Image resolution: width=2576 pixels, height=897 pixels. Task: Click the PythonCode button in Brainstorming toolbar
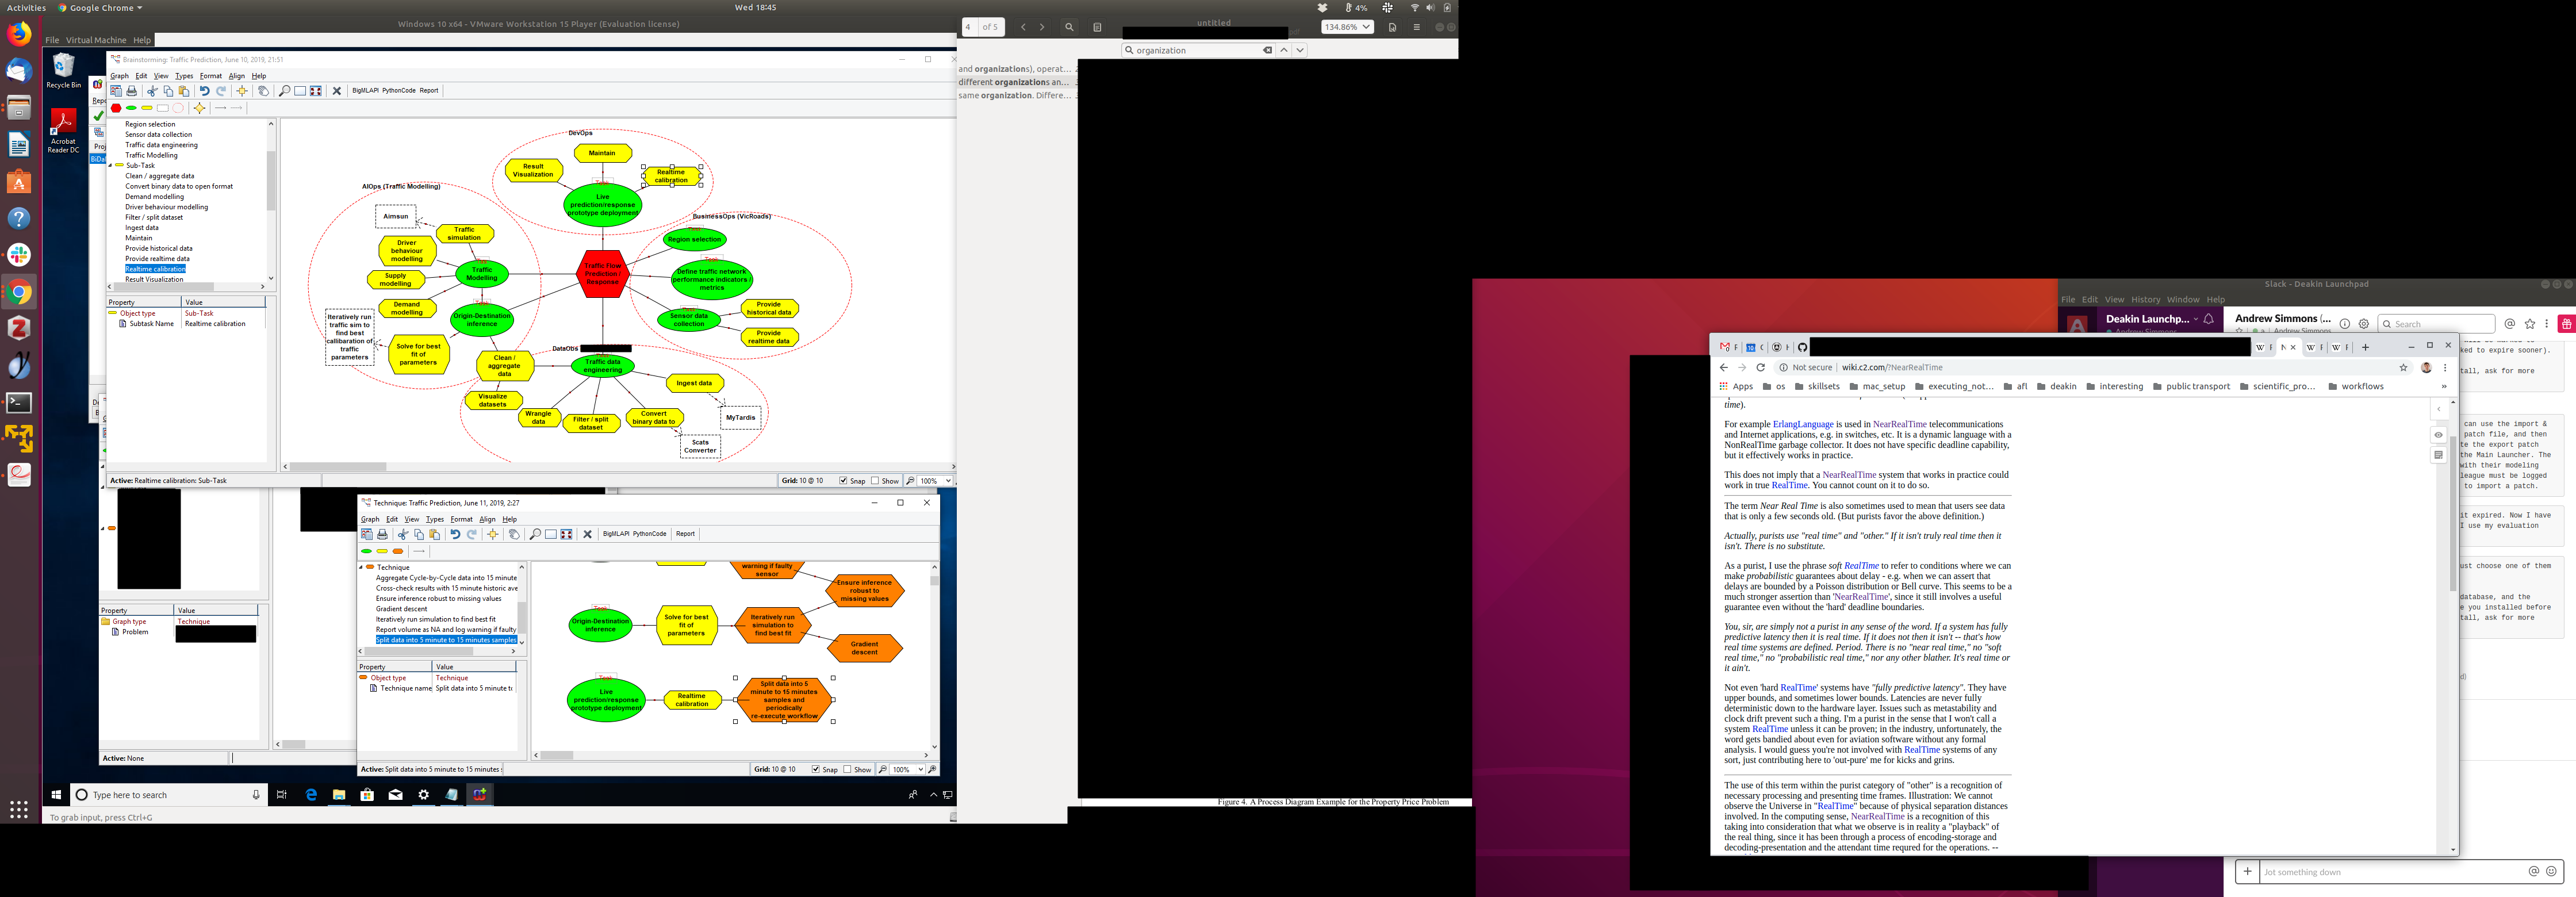(x=398, y=91)
